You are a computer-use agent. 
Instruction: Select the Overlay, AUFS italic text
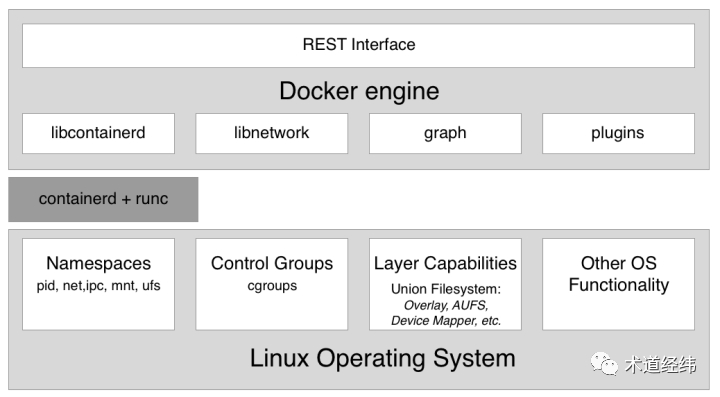coord(446,305)
